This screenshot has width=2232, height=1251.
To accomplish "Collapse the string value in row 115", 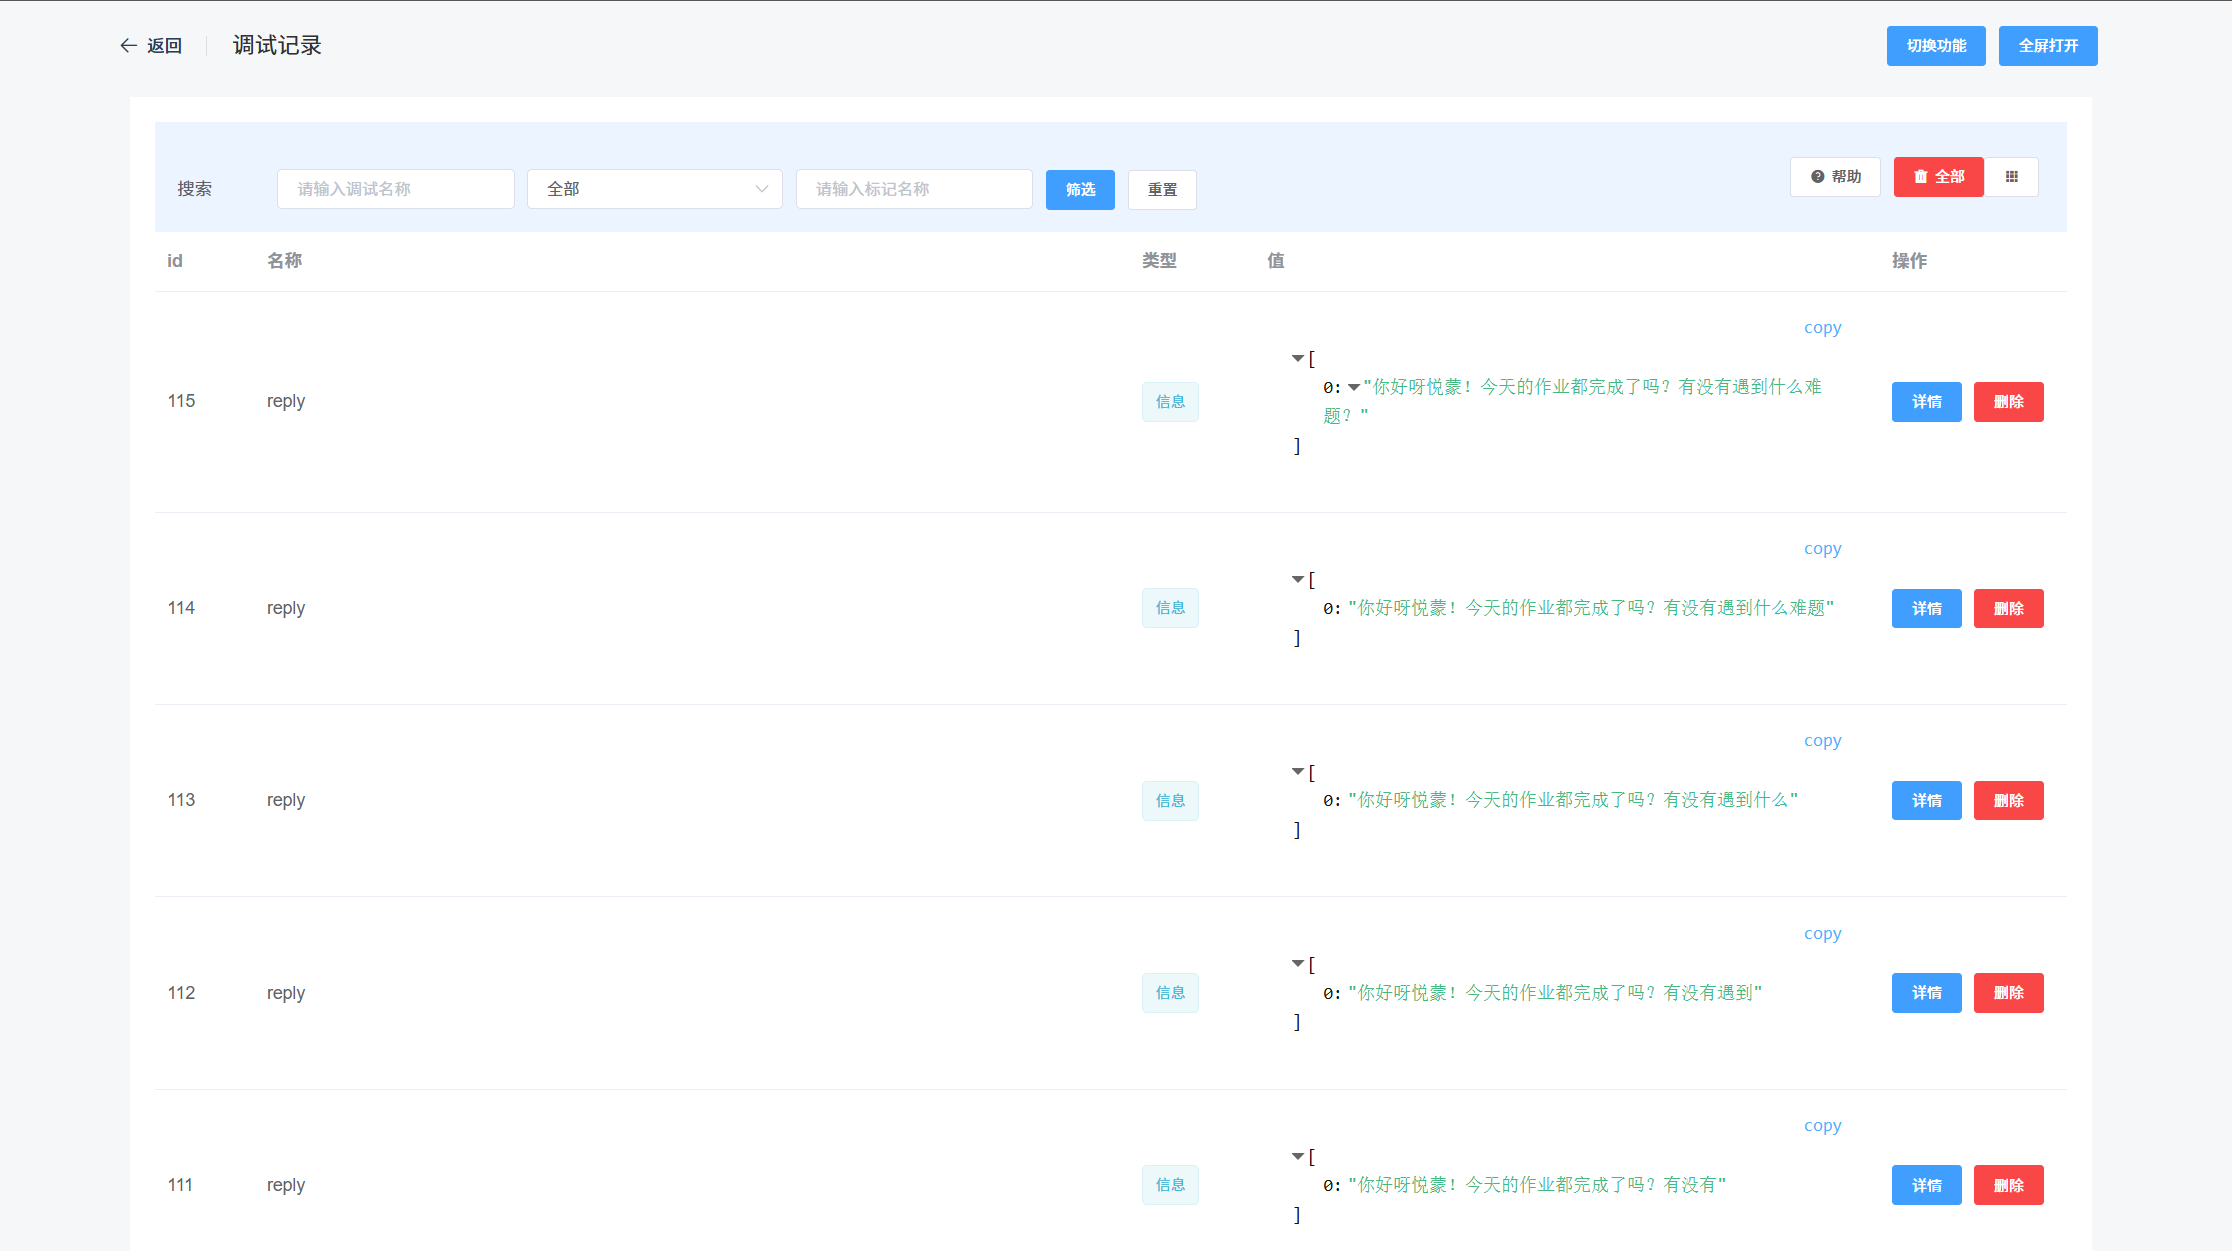I will pyautogui.click(x=1353, y=387).
